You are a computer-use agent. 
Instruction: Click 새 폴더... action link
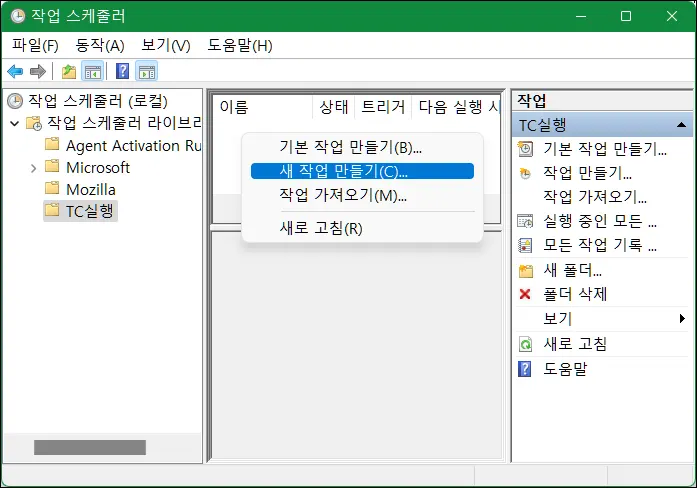573,270
